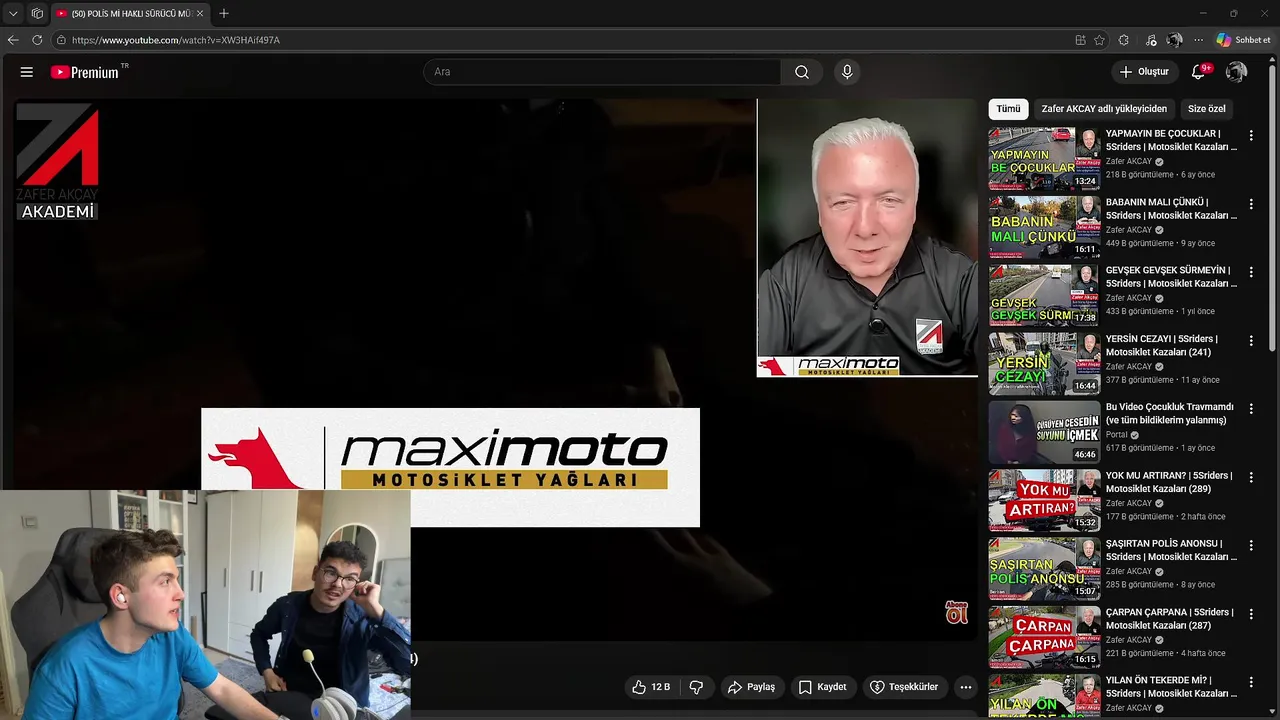The width and height of the screenshot is (1280, 720).
Task: Open options menu for YERSİN CEZAYI
Action: tap(1250, 340)
